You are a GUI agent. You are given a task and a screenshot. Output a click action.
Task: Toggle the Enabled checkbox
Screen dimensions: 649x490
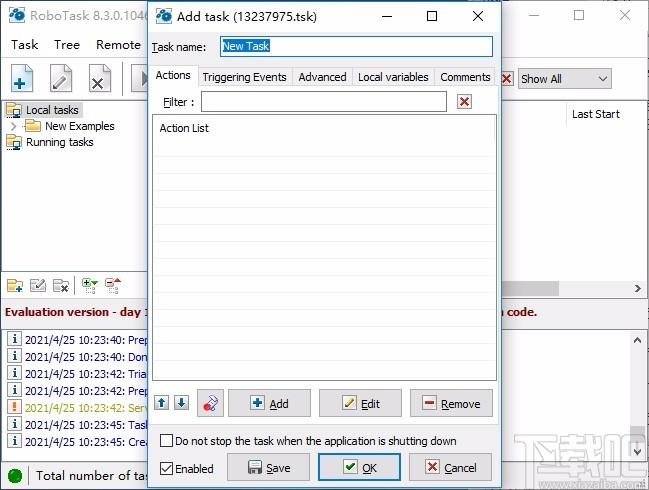[166, 468]
